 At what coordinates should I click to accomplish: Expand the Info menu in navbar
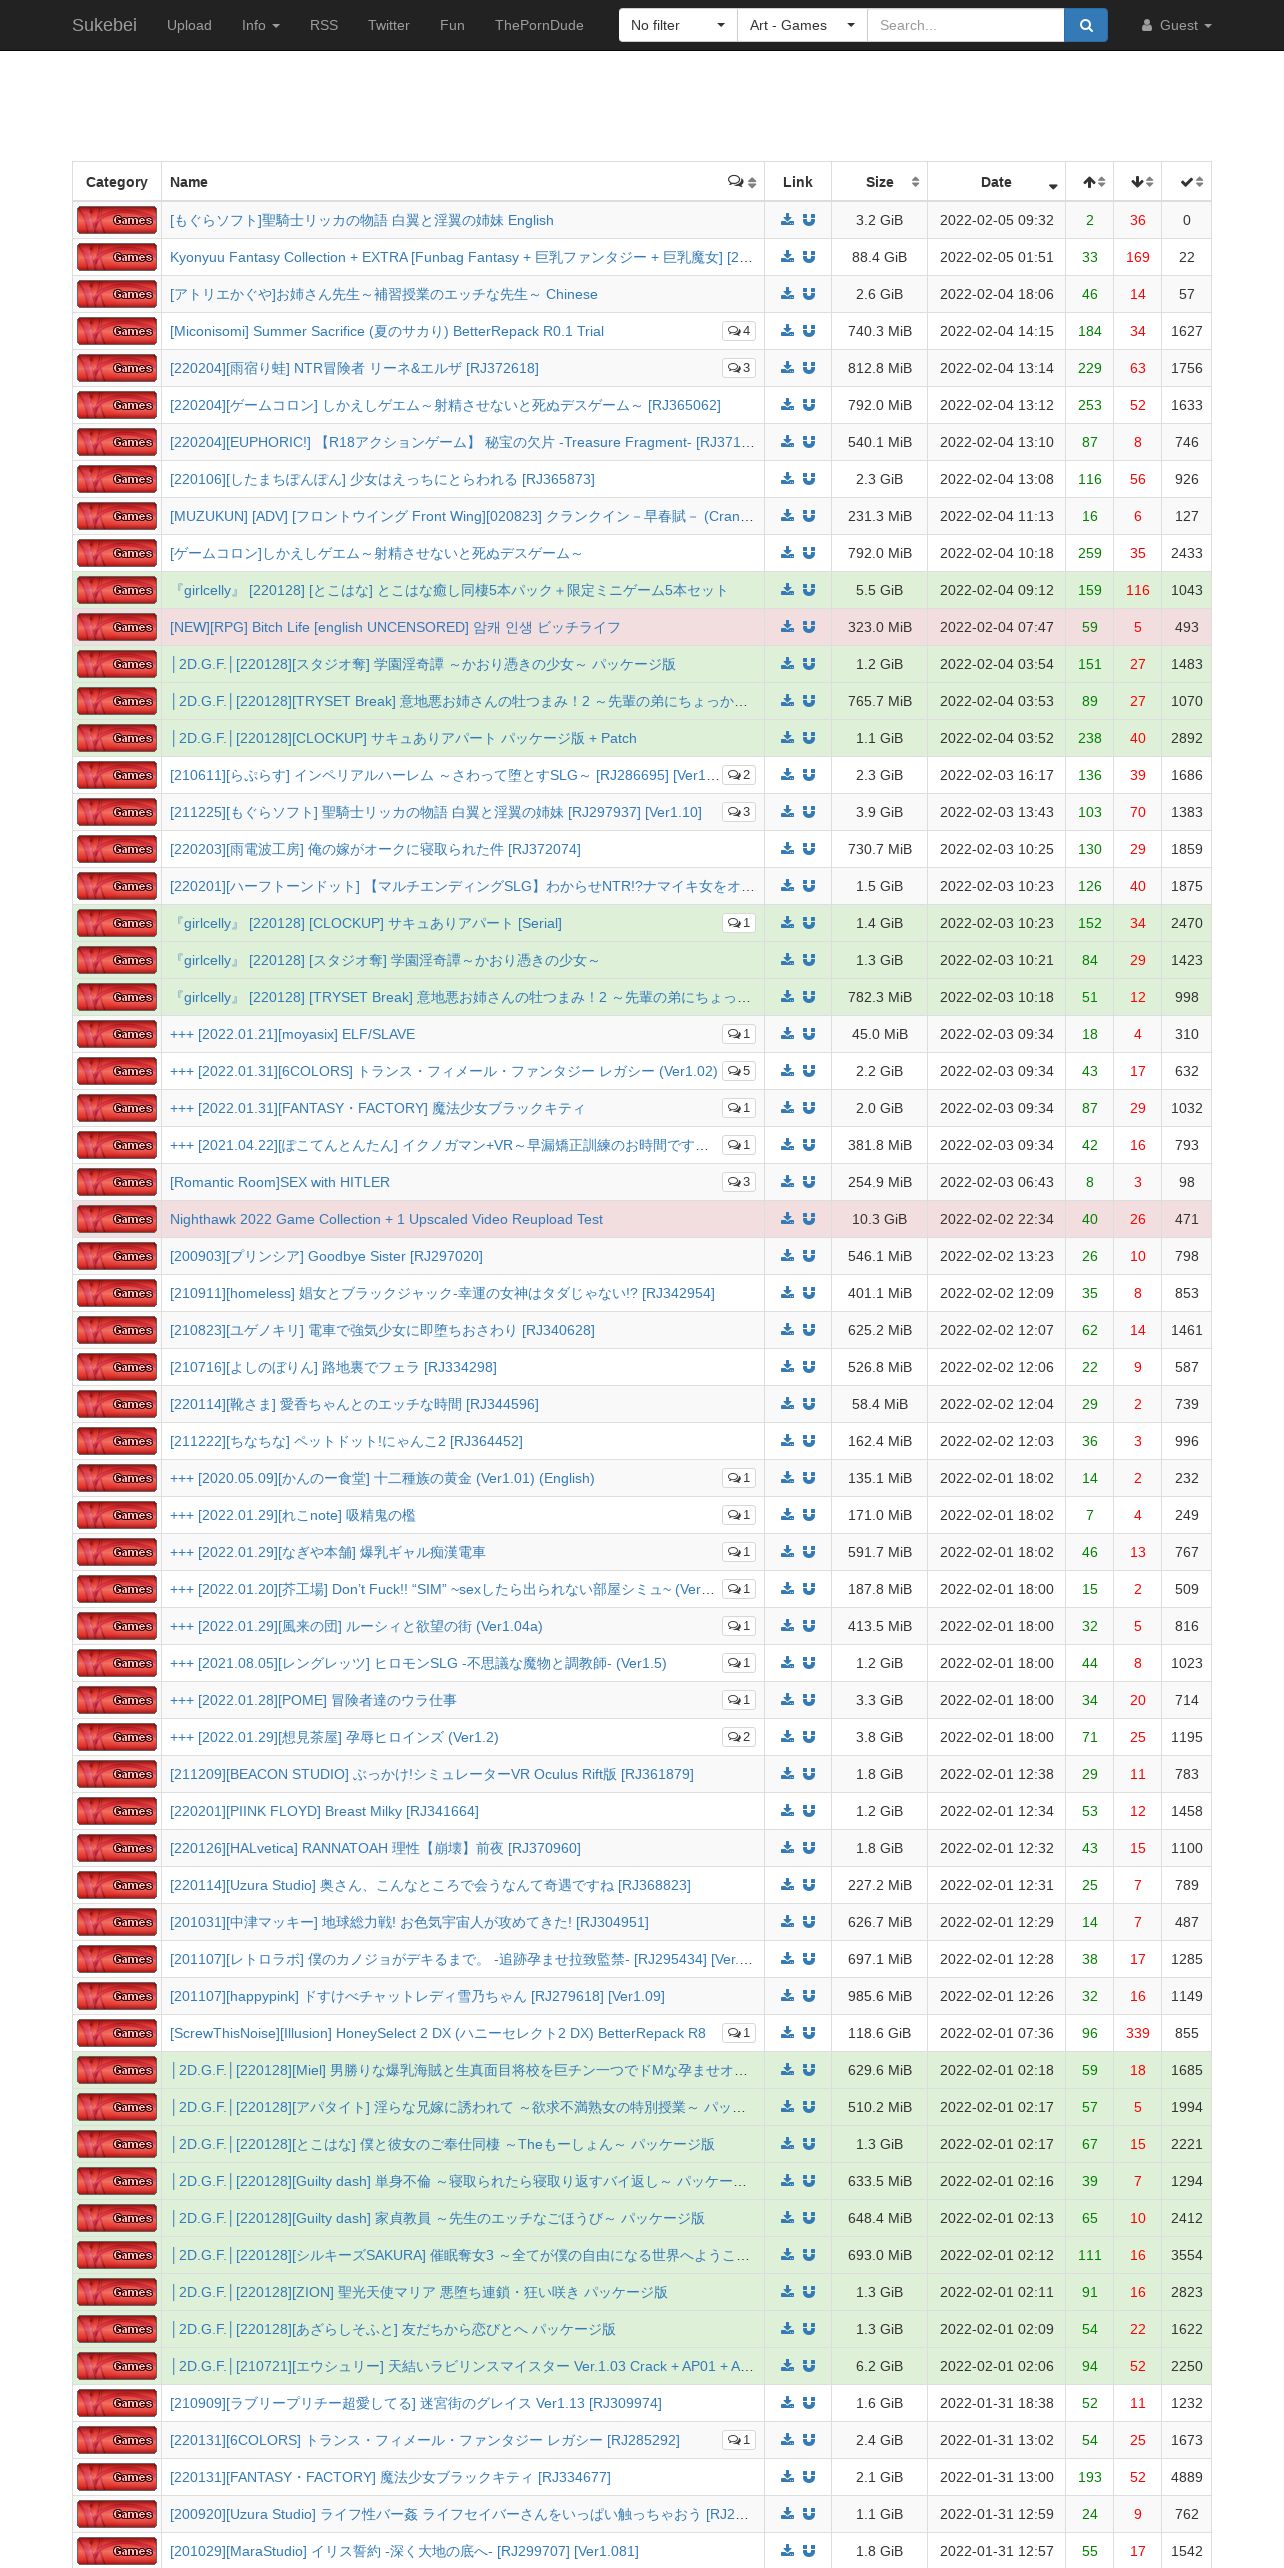[260, 25]
